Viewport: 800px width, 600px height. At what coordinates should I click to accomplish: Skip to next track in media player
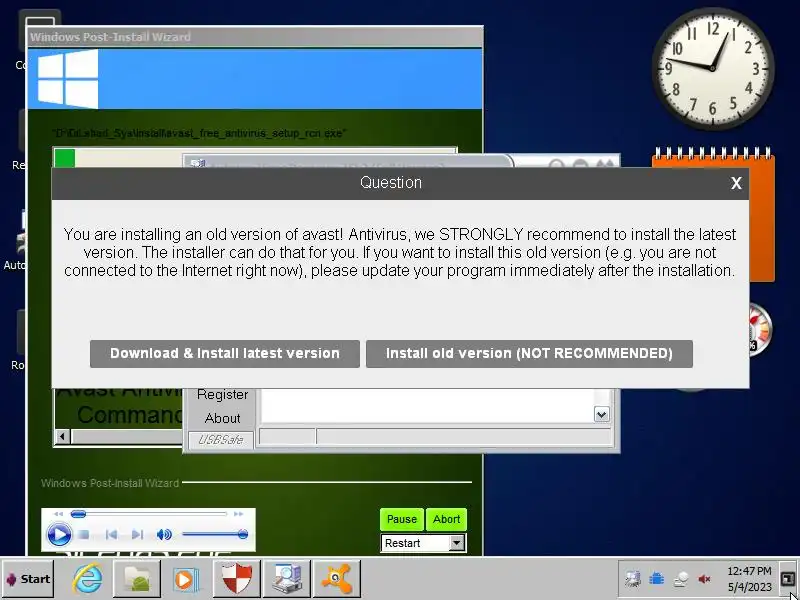pos(137,535)
